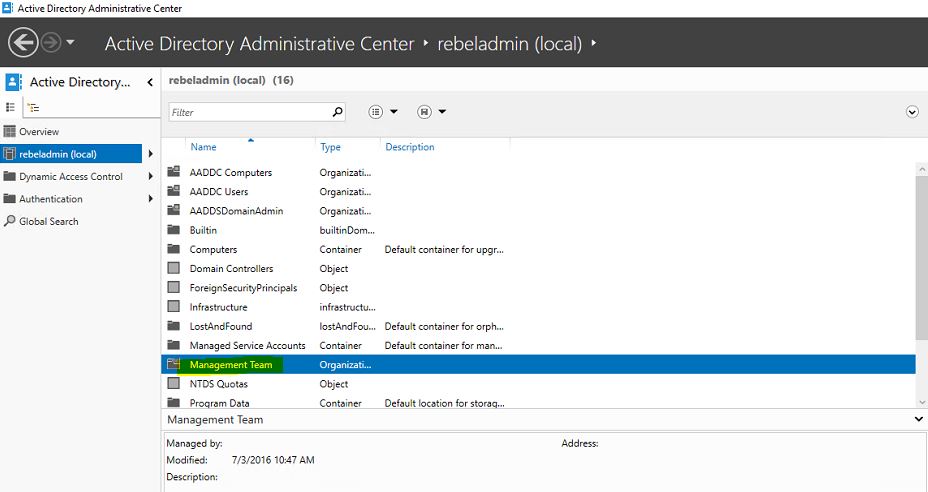The height and width of the screenshot is (492, 928).
Task: Expand Dynamic Access Control submenu arrow
Action: point(150,176)
